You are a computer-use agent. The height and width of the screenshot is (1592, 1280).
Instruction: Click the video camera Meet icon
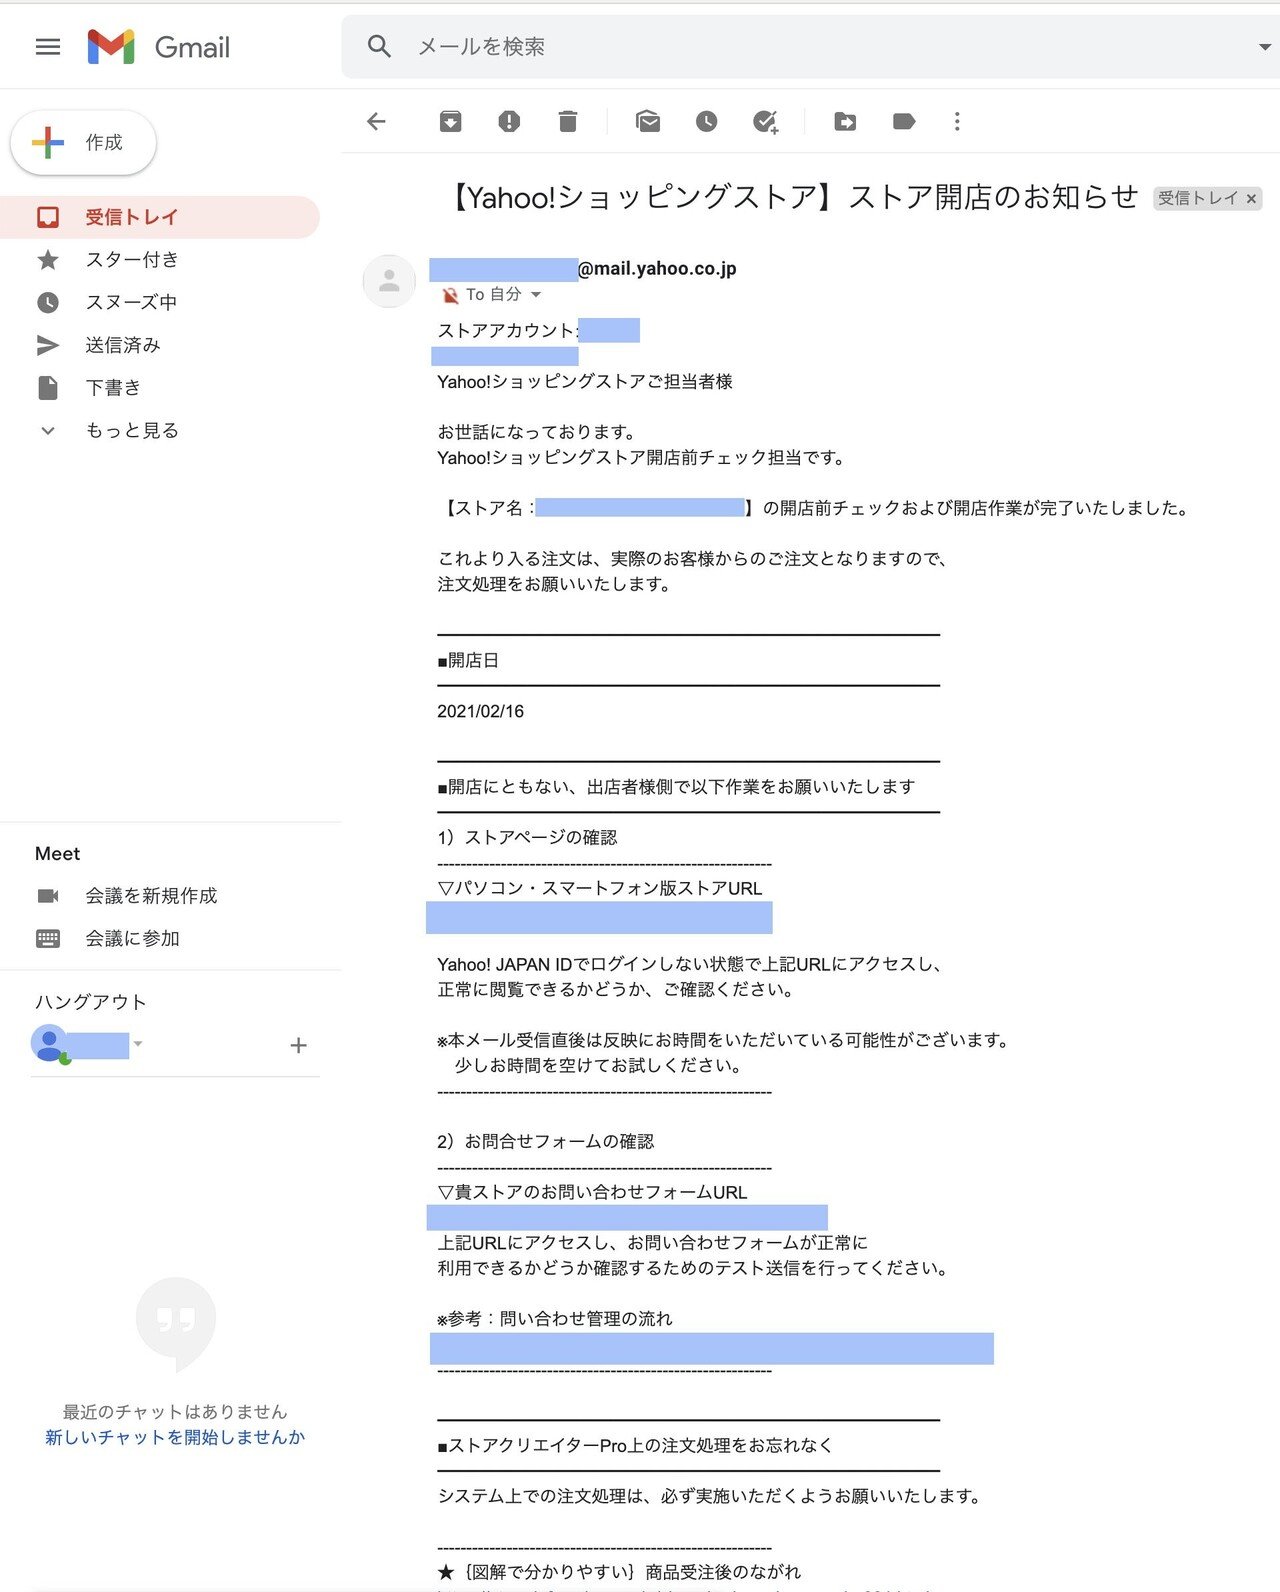pos(48,896)
